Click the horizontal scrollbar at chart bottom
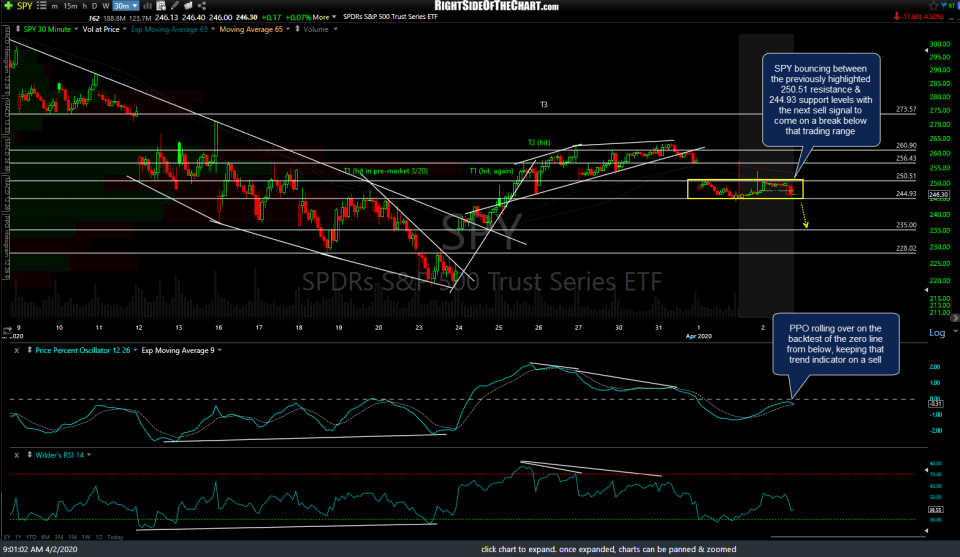The image size is (960, 557). pos(848,537)
